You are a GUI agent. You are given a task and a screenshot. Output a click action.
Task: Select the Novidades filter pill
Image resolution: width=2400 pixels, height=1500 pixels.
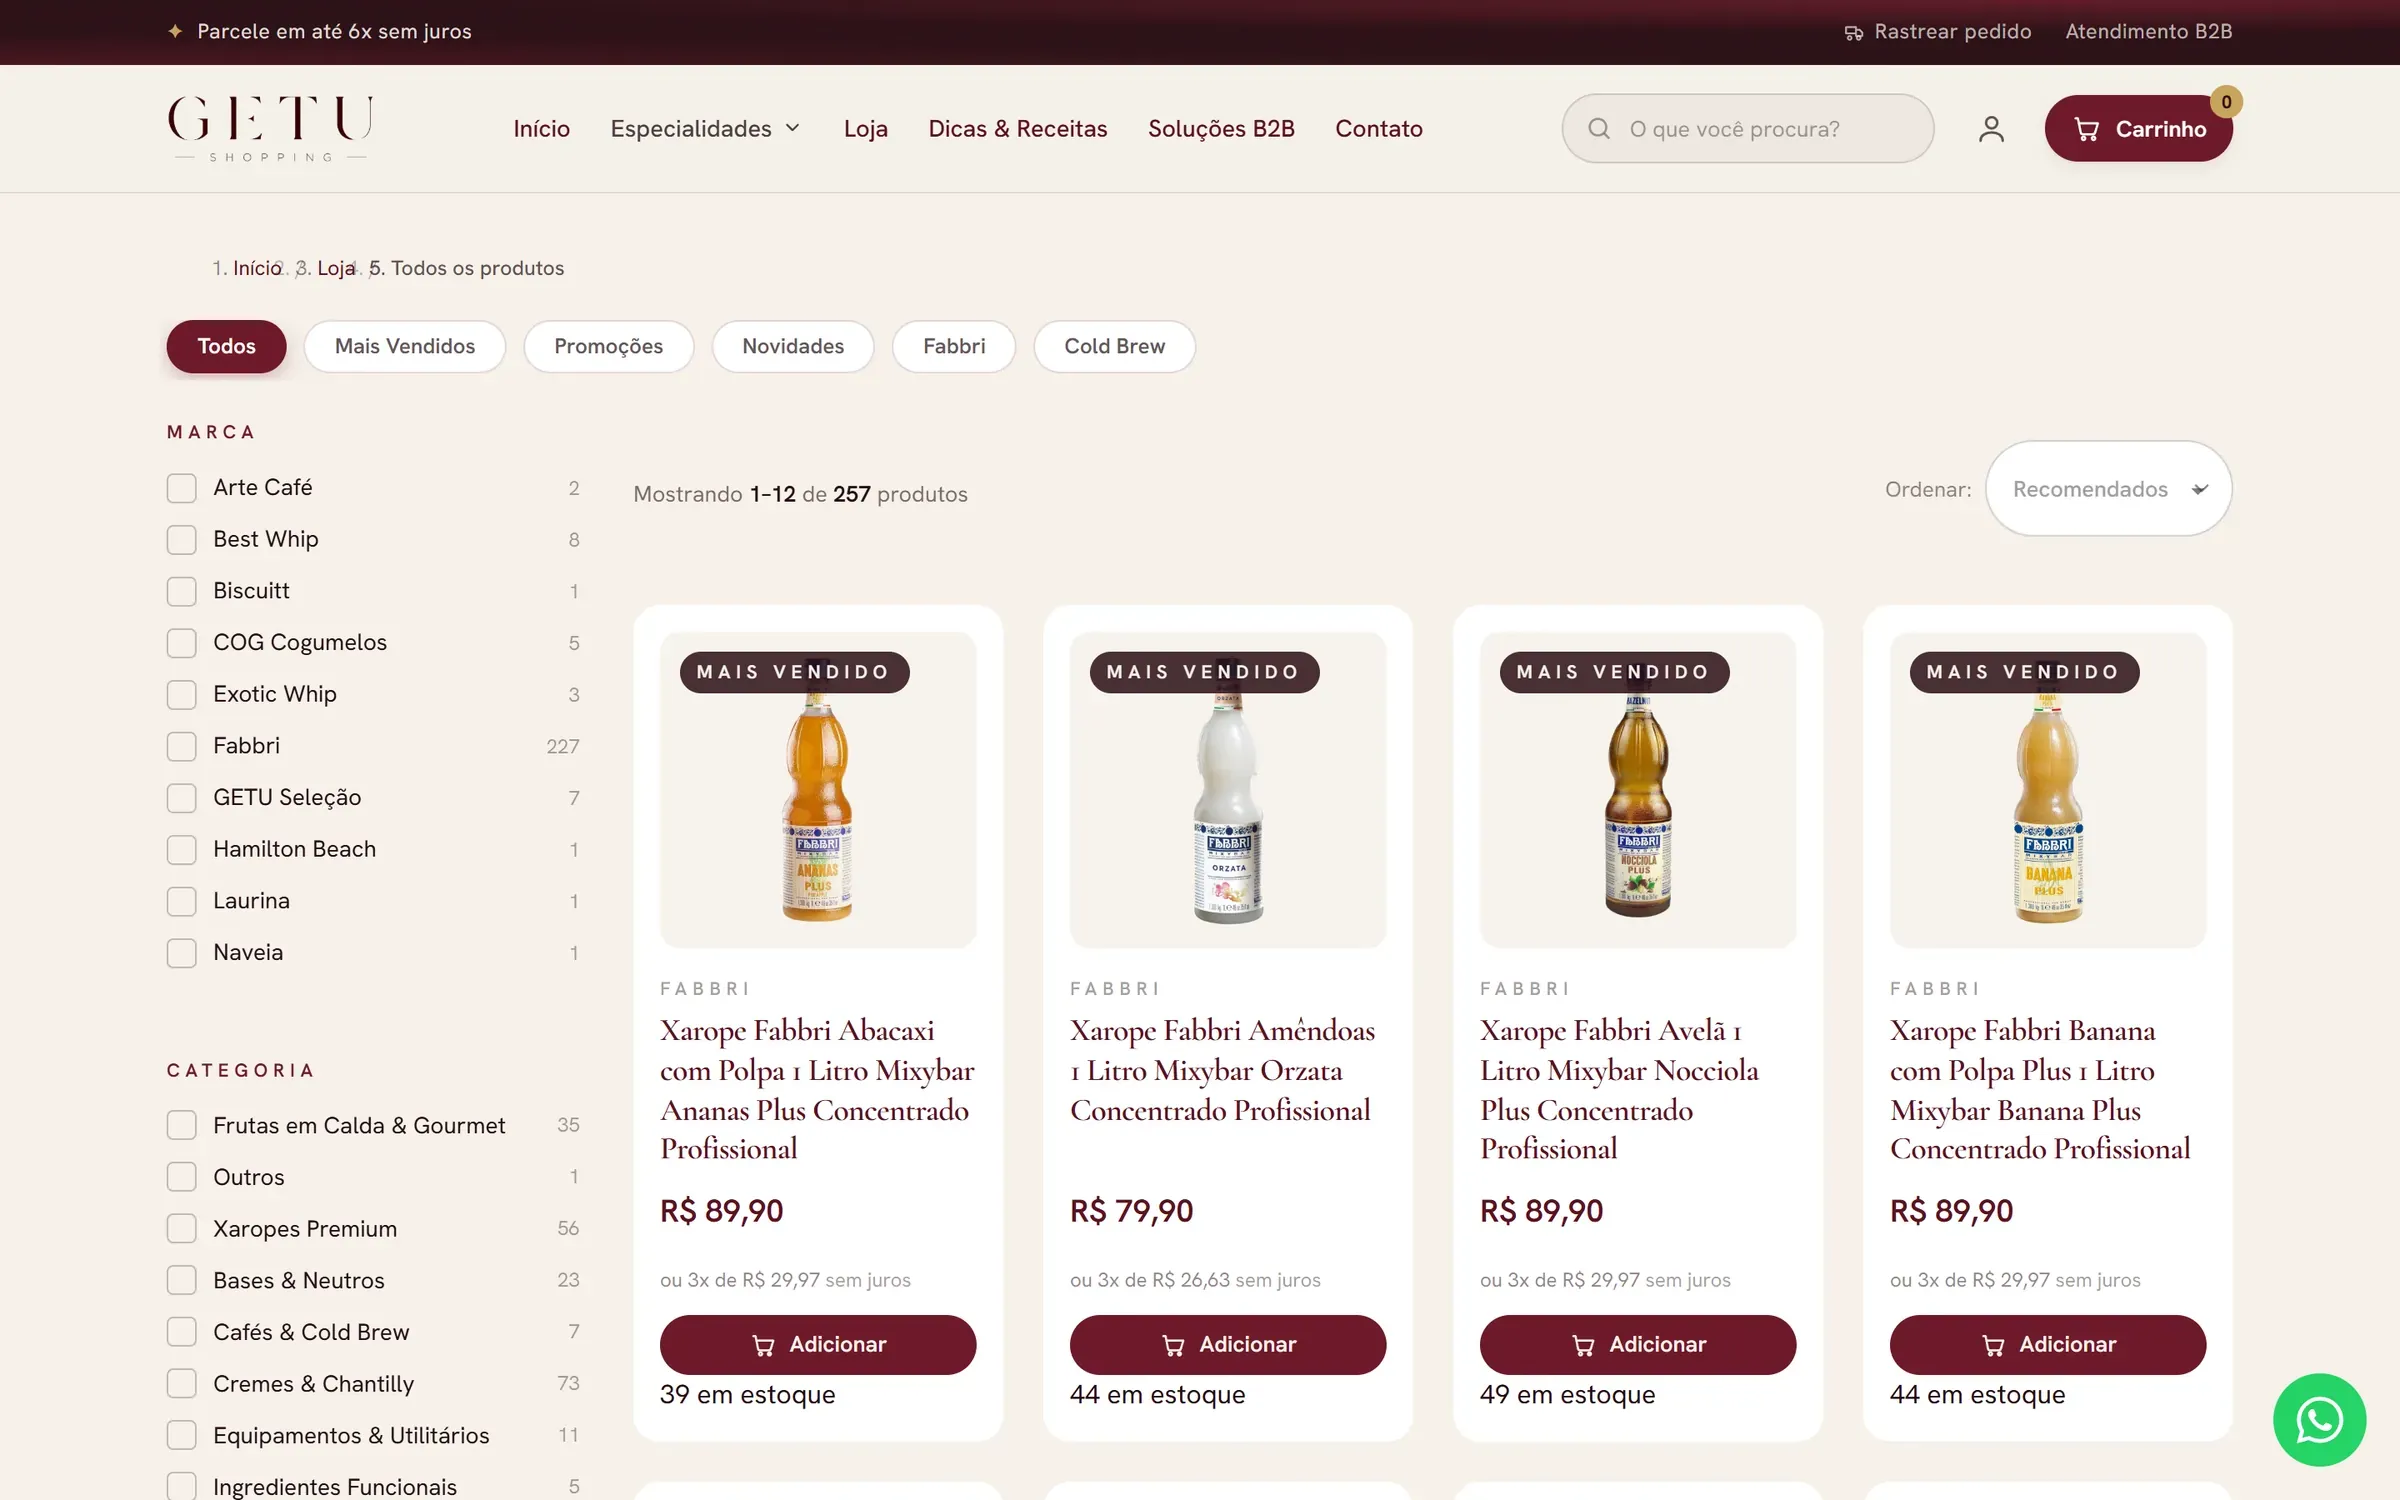[793, 346]
